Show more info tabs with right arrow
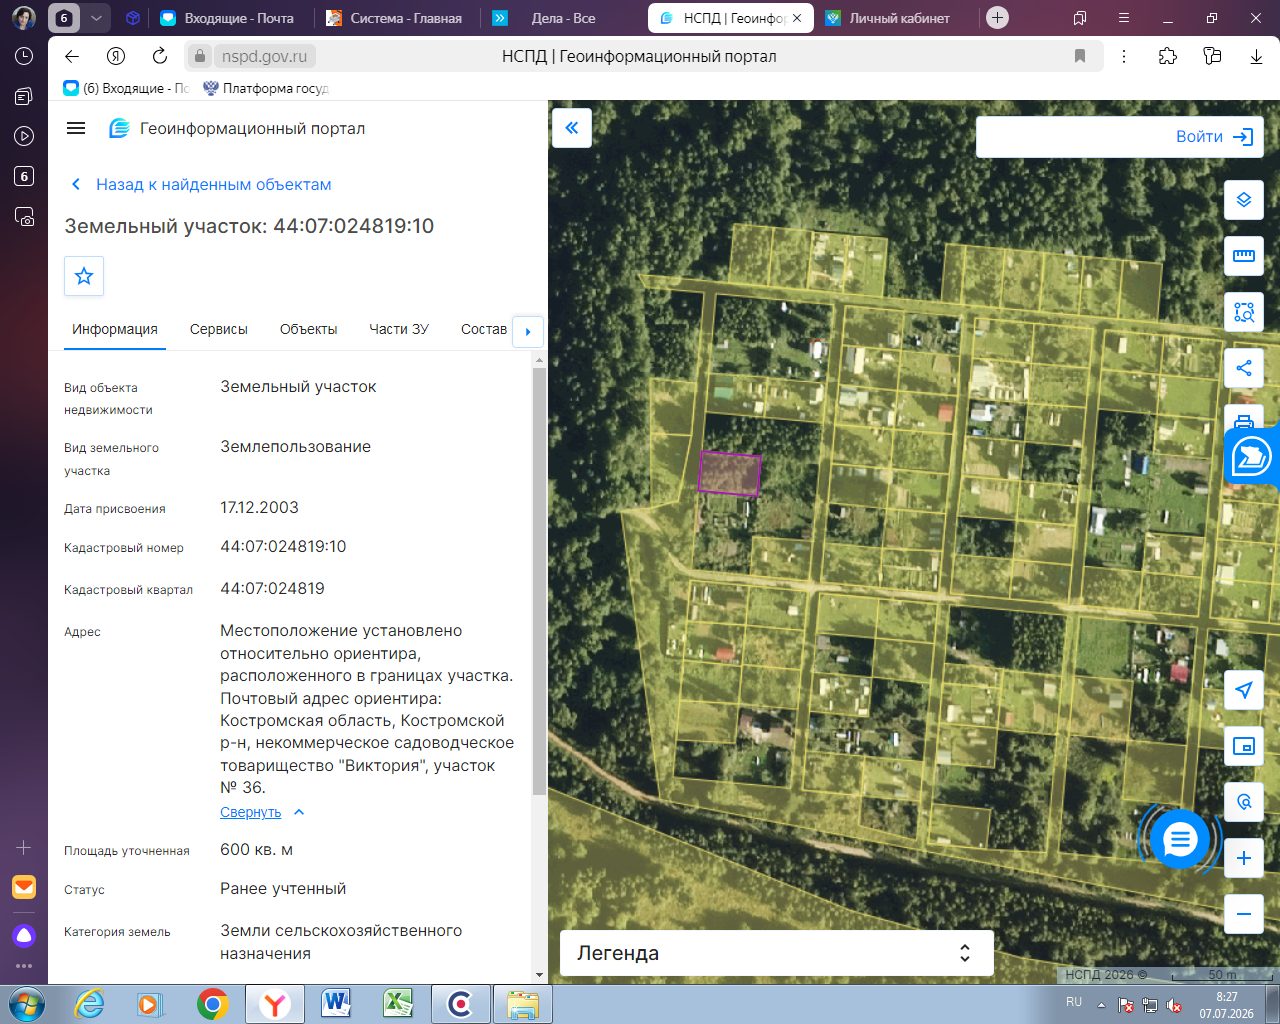 click(x=528, y=331)
